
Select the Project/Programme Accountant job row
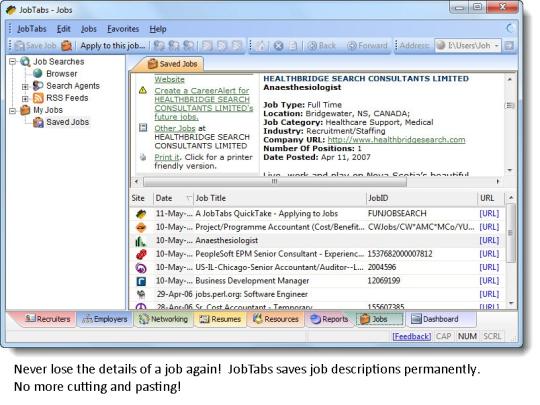point(317,227)
